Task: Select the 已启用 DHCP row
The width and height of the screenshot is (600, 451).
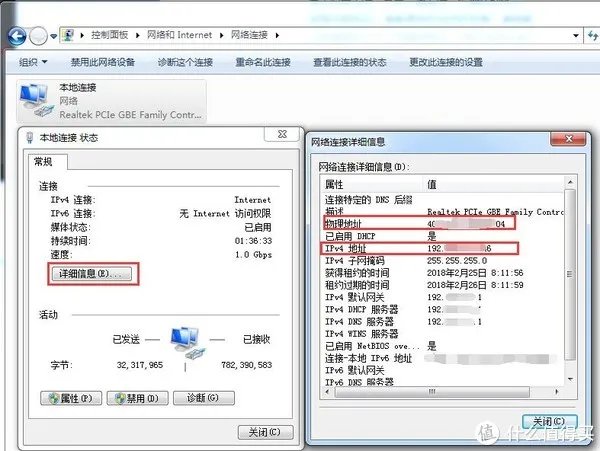Action: point(443,236)
